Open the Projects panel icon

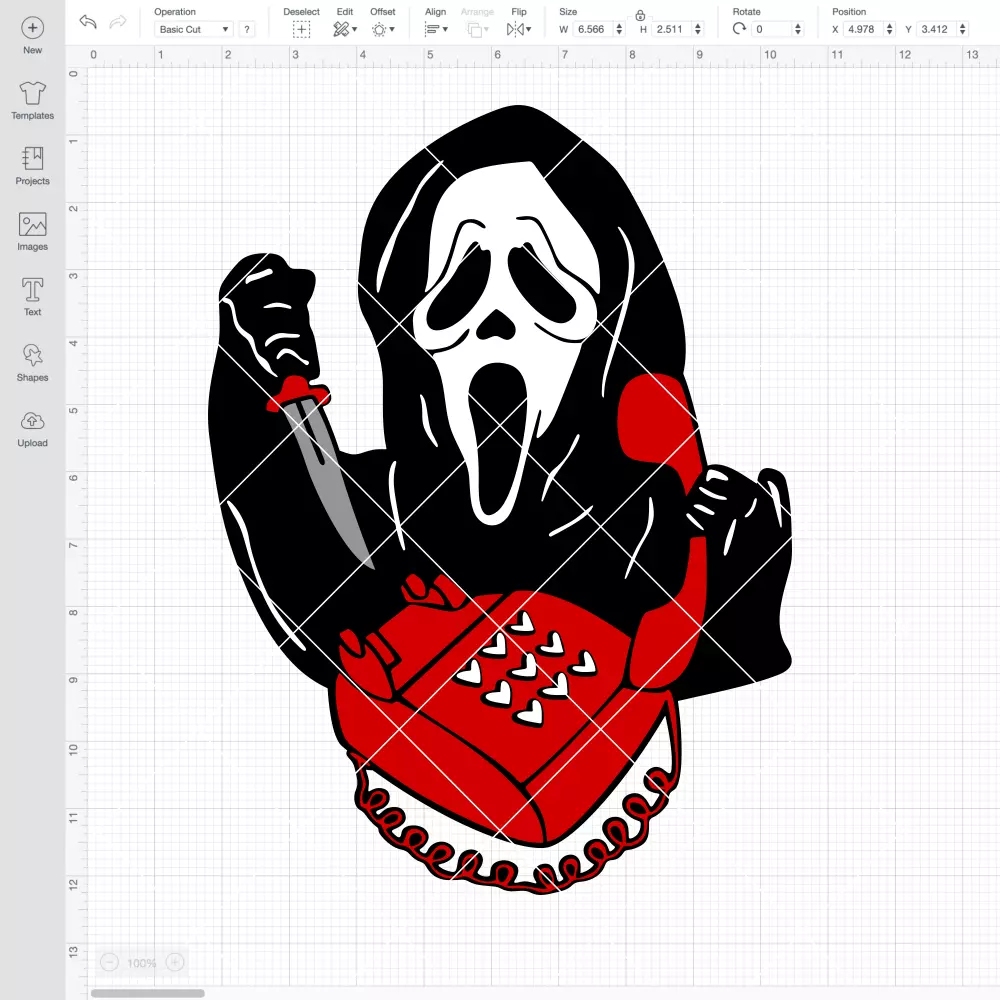click(33, 158)
